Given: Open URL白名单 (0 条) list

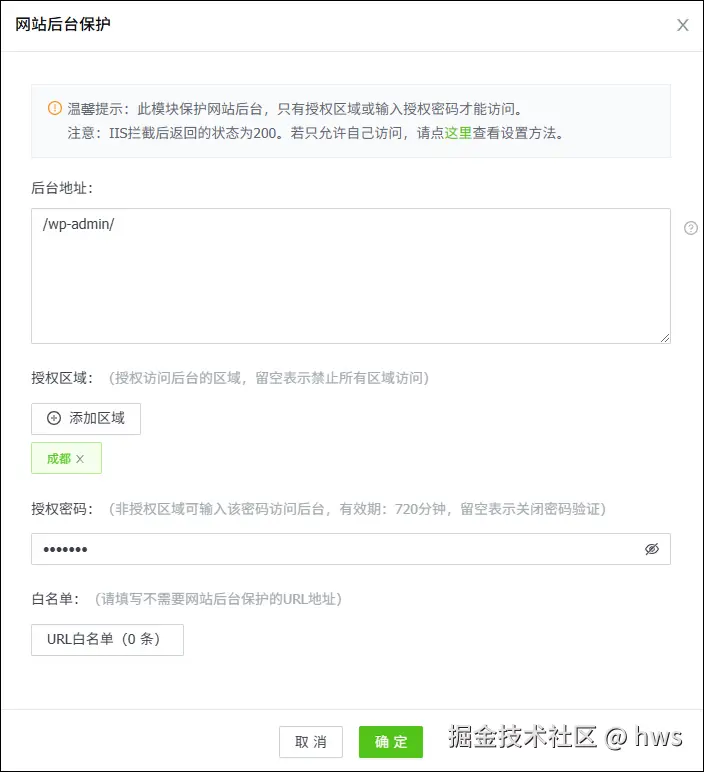Looking at the screenshot, I should (x=107, y=640).
